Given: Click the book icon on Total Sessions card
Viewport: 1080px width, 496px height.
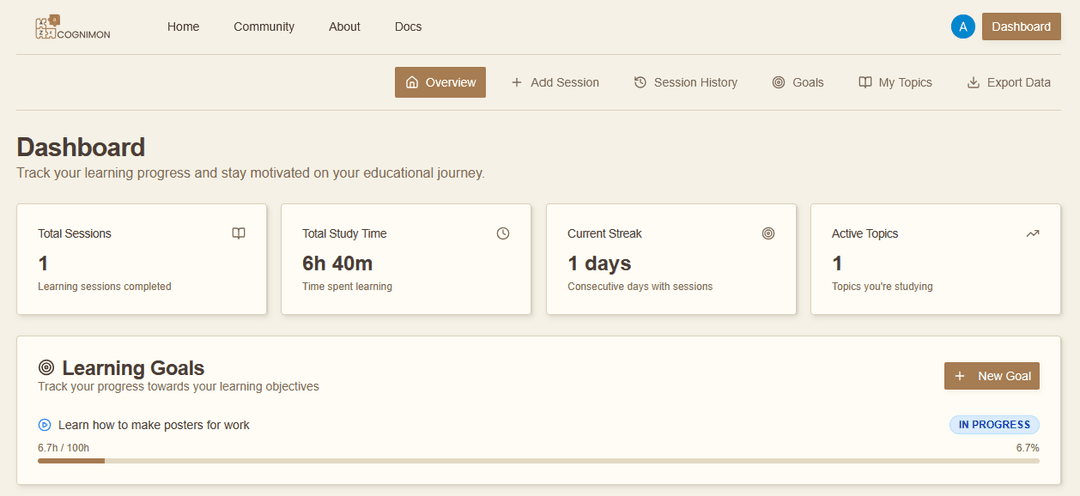Looking at the screenshot, I should pyautogui.click(x=238, y=233).
